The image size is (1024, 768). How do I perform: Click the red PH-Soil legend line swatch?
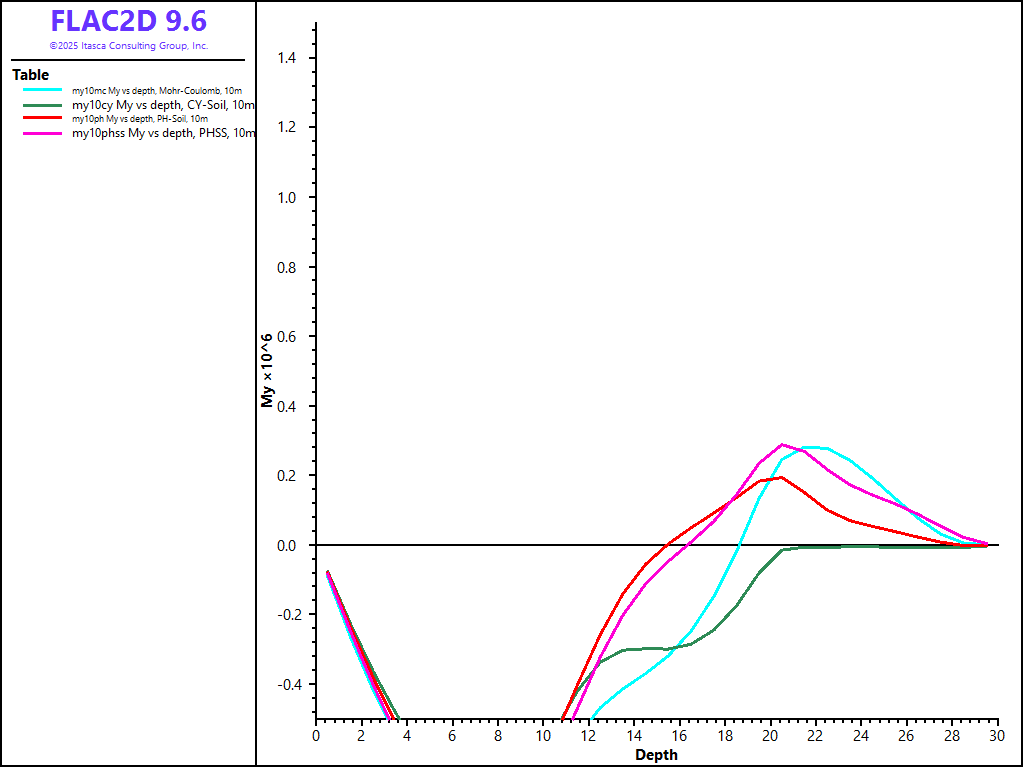pos(43,118)
